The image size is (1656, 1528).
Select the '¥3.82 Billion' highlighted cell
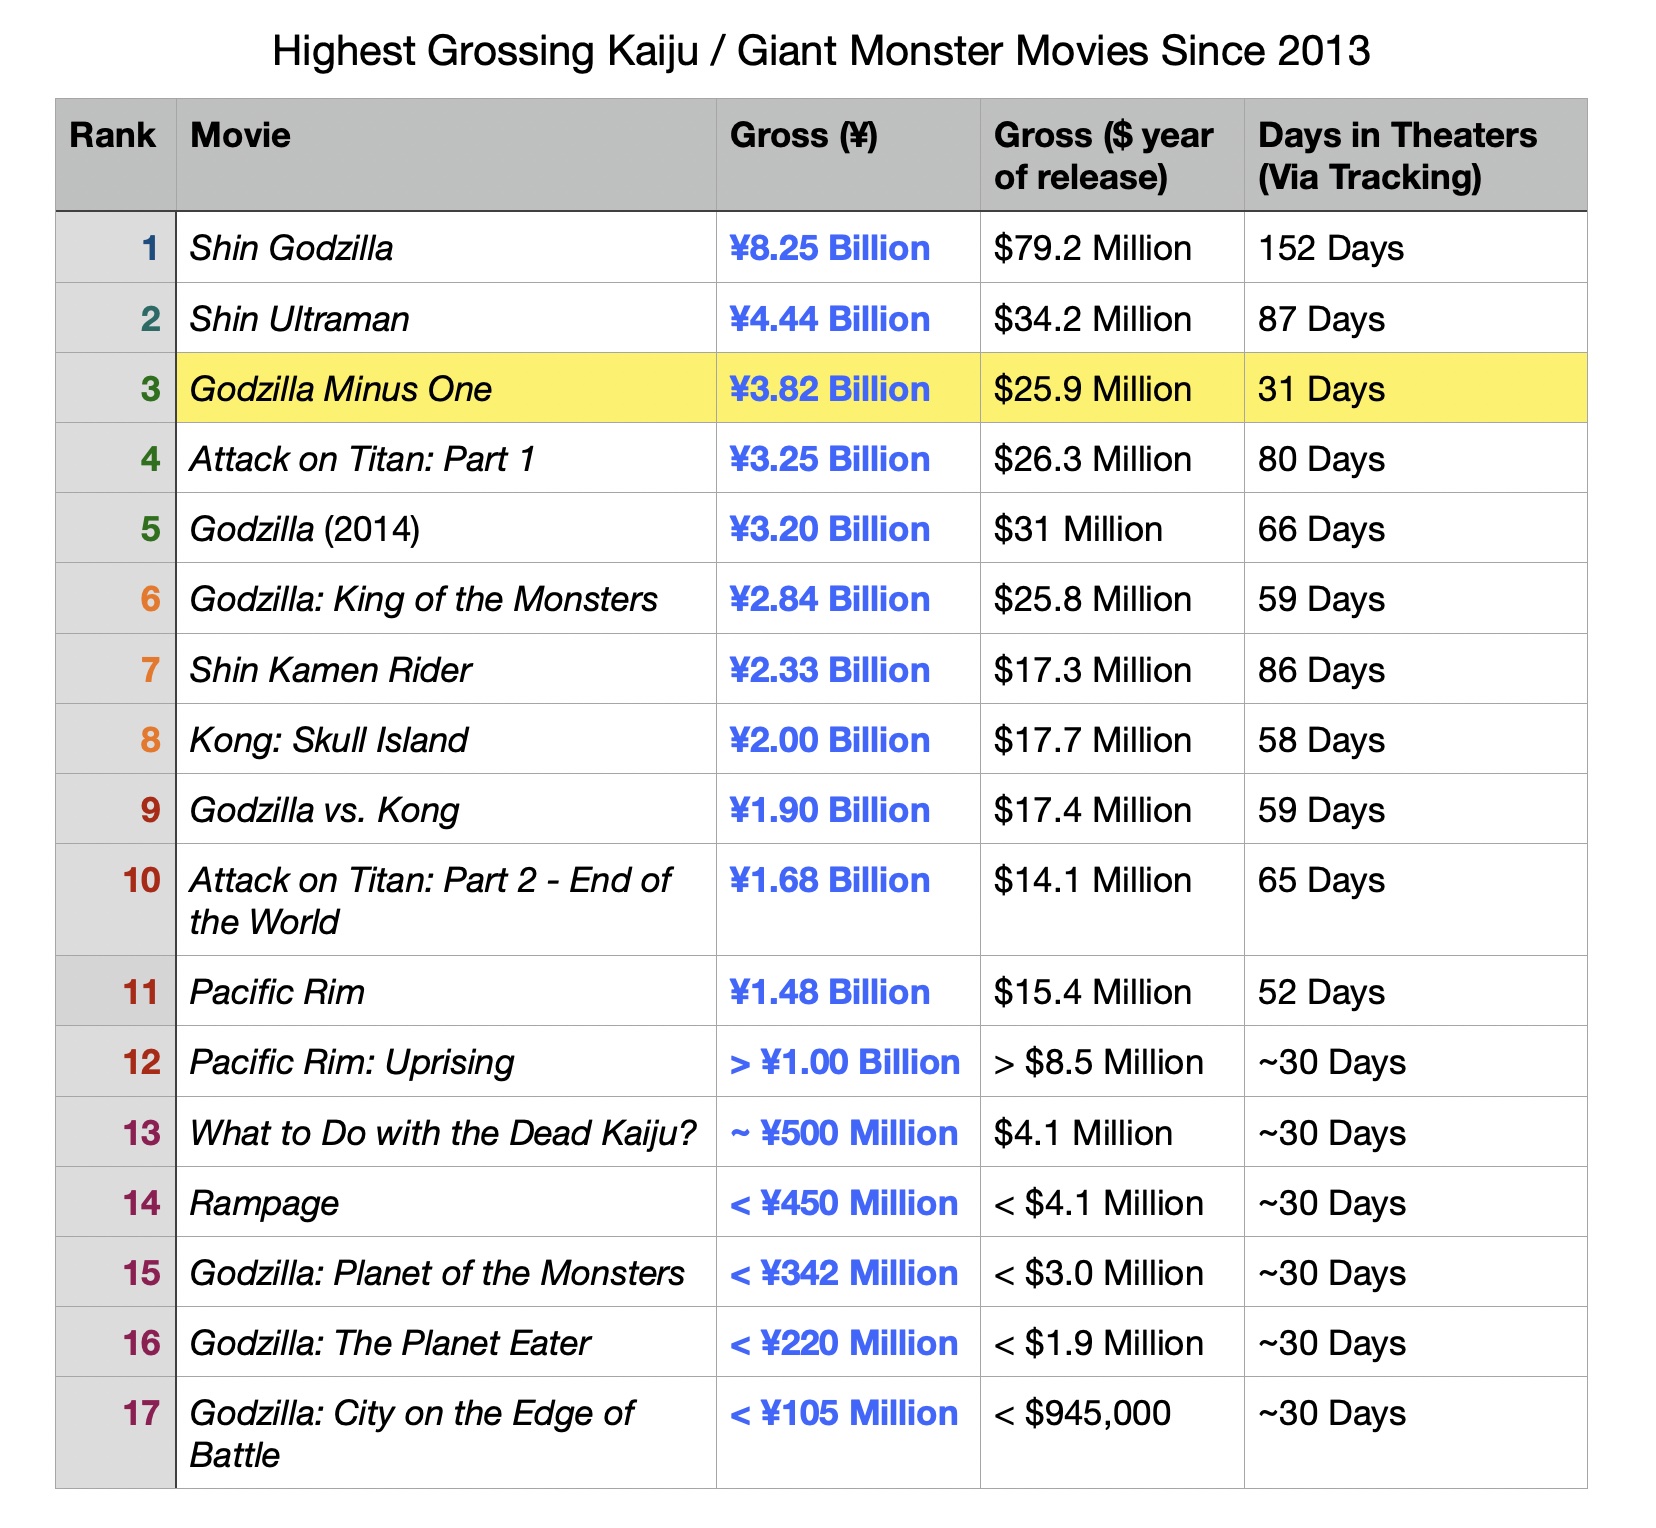848,388
